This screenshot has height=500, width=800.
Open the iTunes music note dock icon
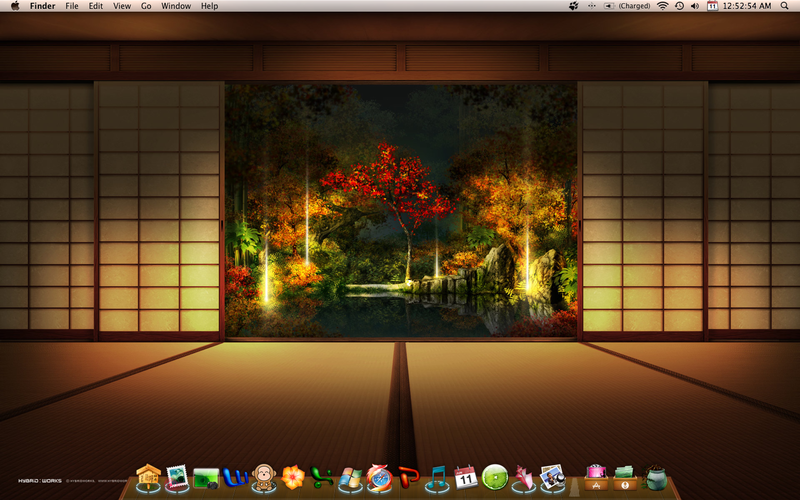[x=438, y=479]
